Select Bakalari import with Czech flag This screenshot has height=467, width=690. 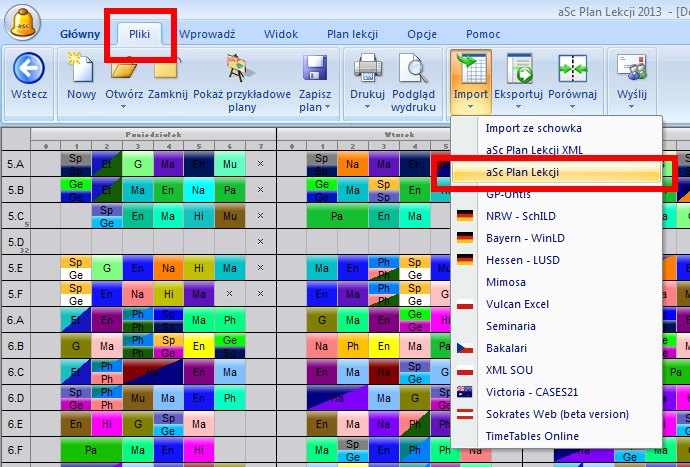point(557,348)
